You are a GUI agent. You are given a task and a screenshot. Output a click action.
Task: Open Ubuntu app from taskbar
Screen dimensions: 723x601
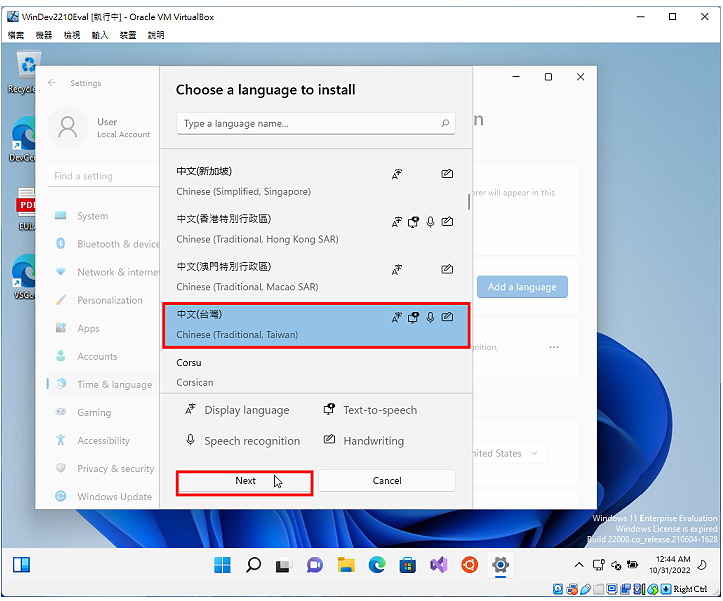(469, 565)
